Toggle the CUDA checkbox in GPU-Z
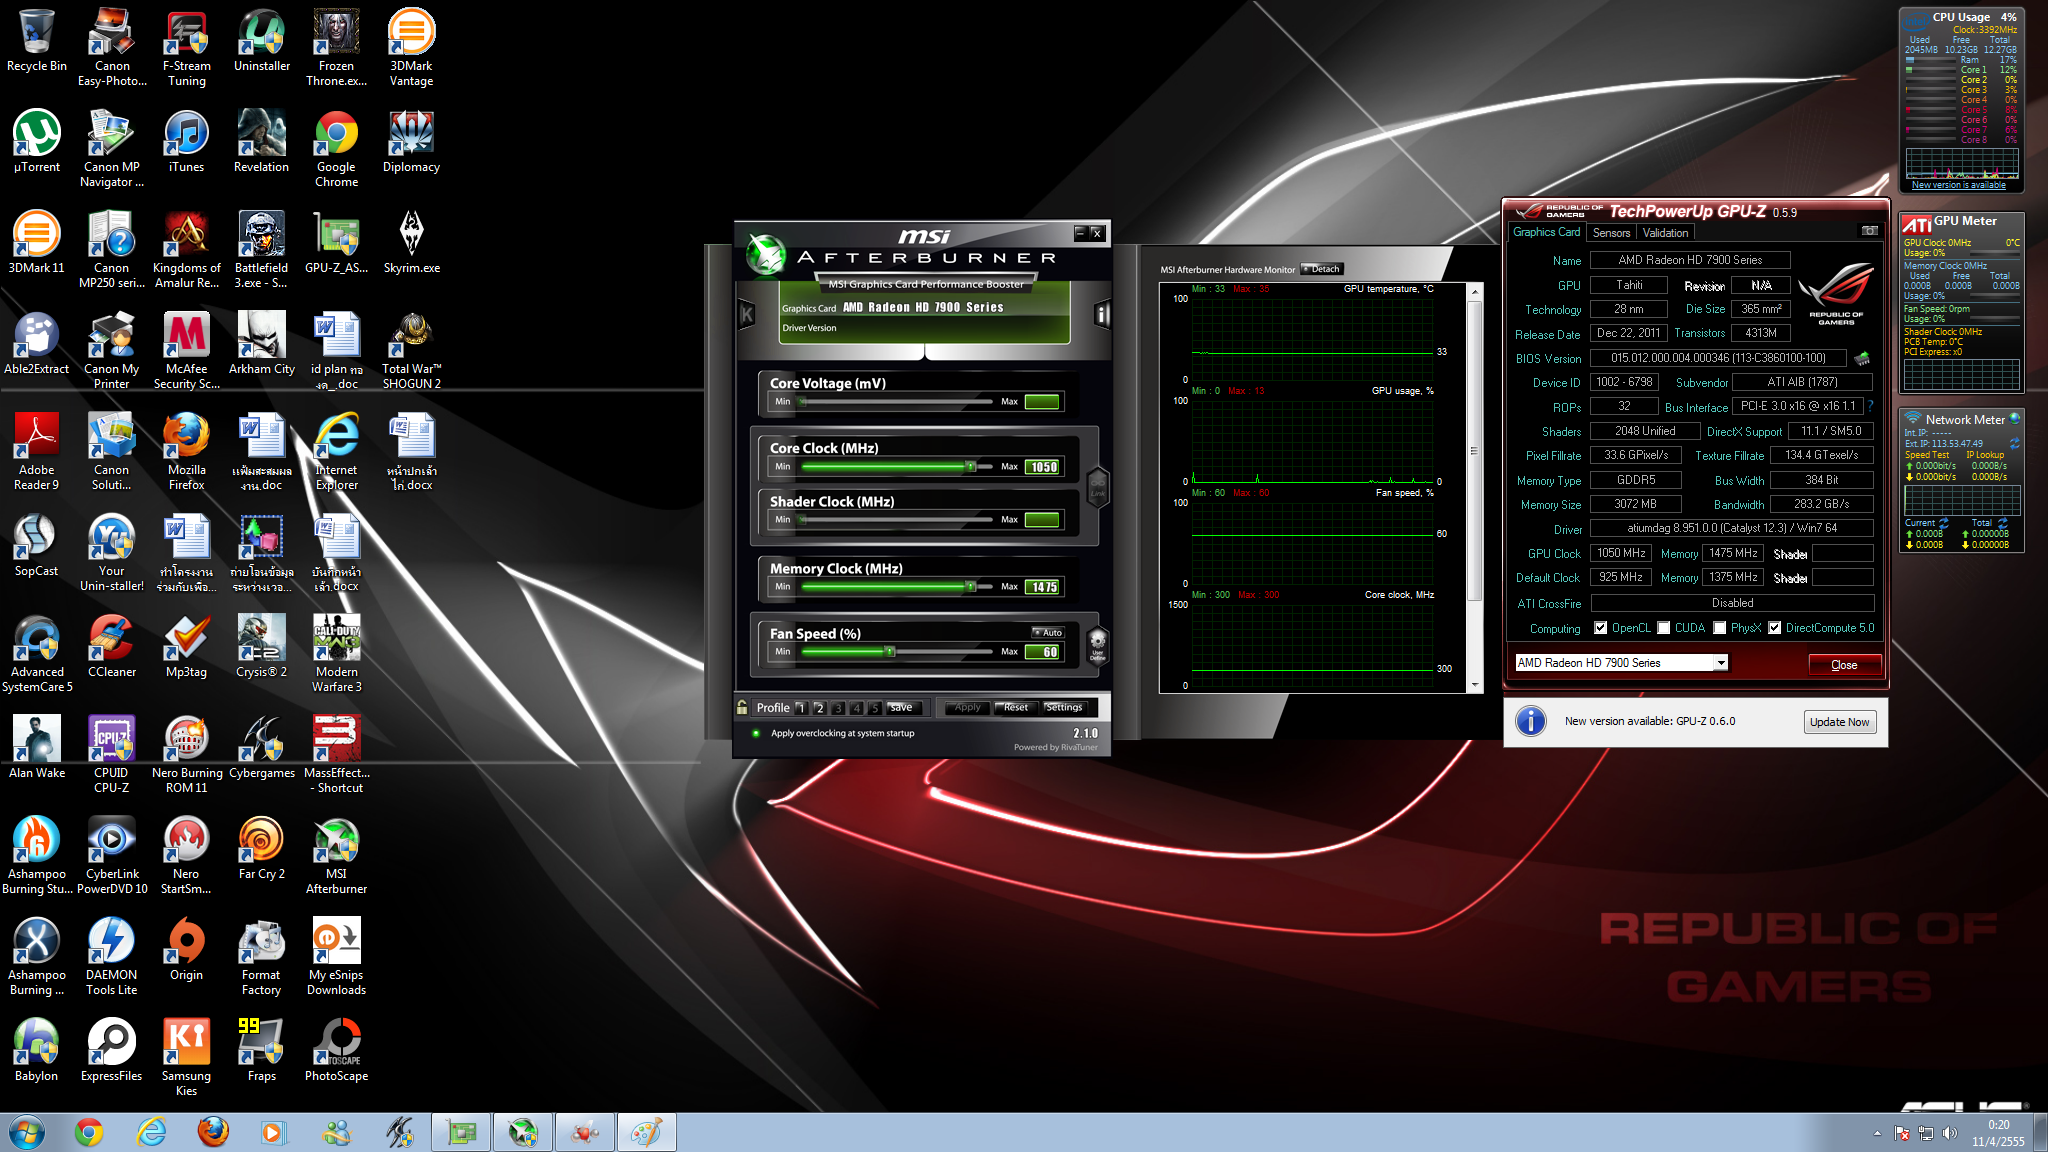 coord(1664,628)
